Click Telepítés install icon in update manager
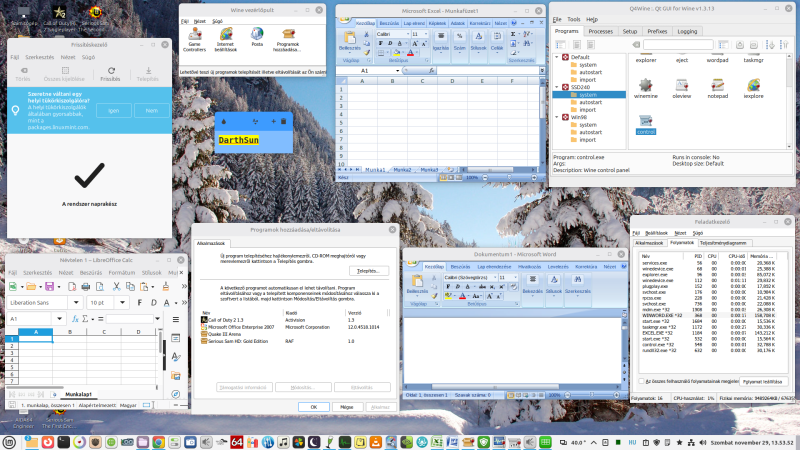Screen dimensions: 800x450 [x=148, y=74]
